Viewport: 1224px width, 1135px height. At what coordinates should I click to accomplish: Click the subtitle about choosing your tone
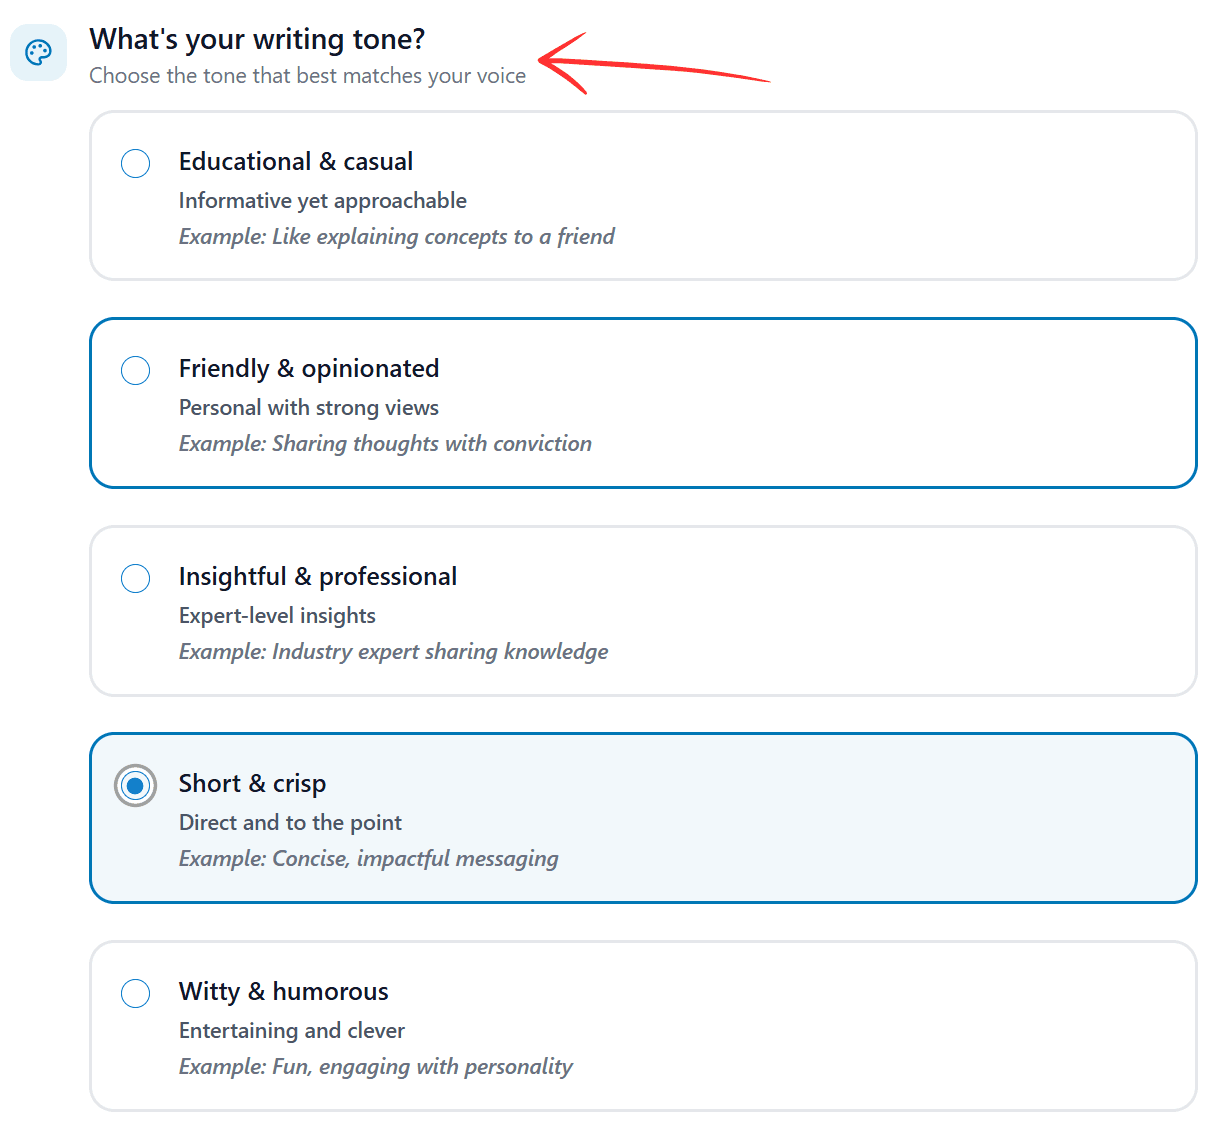point(308,75)
